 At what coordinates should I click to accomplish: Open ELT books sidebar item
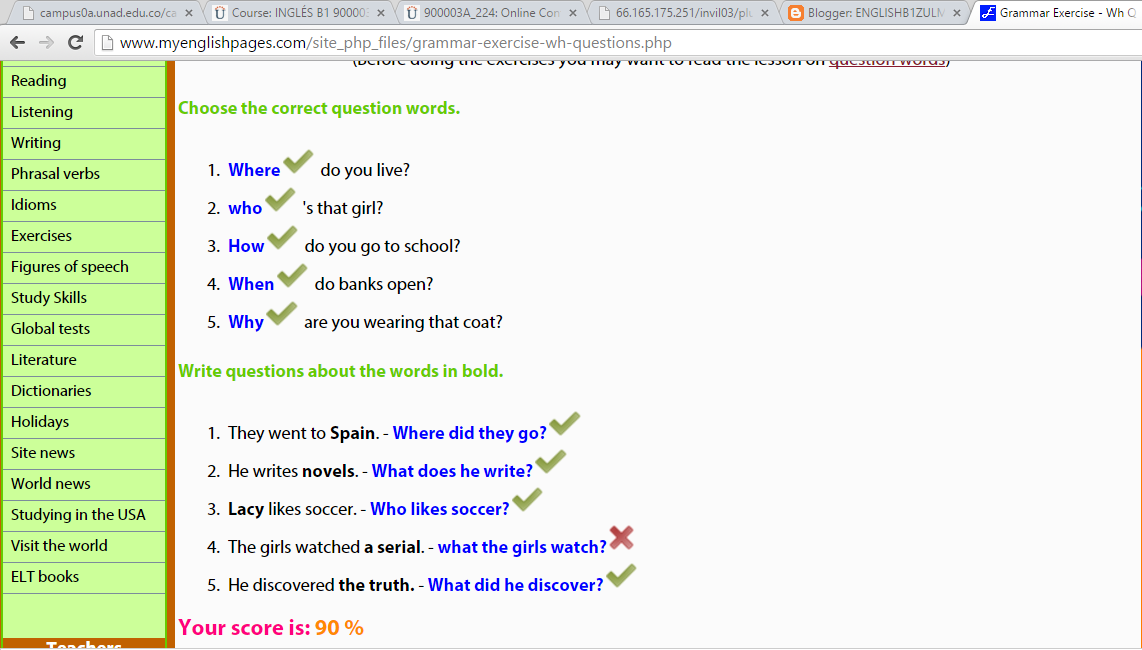pos(84,576)
